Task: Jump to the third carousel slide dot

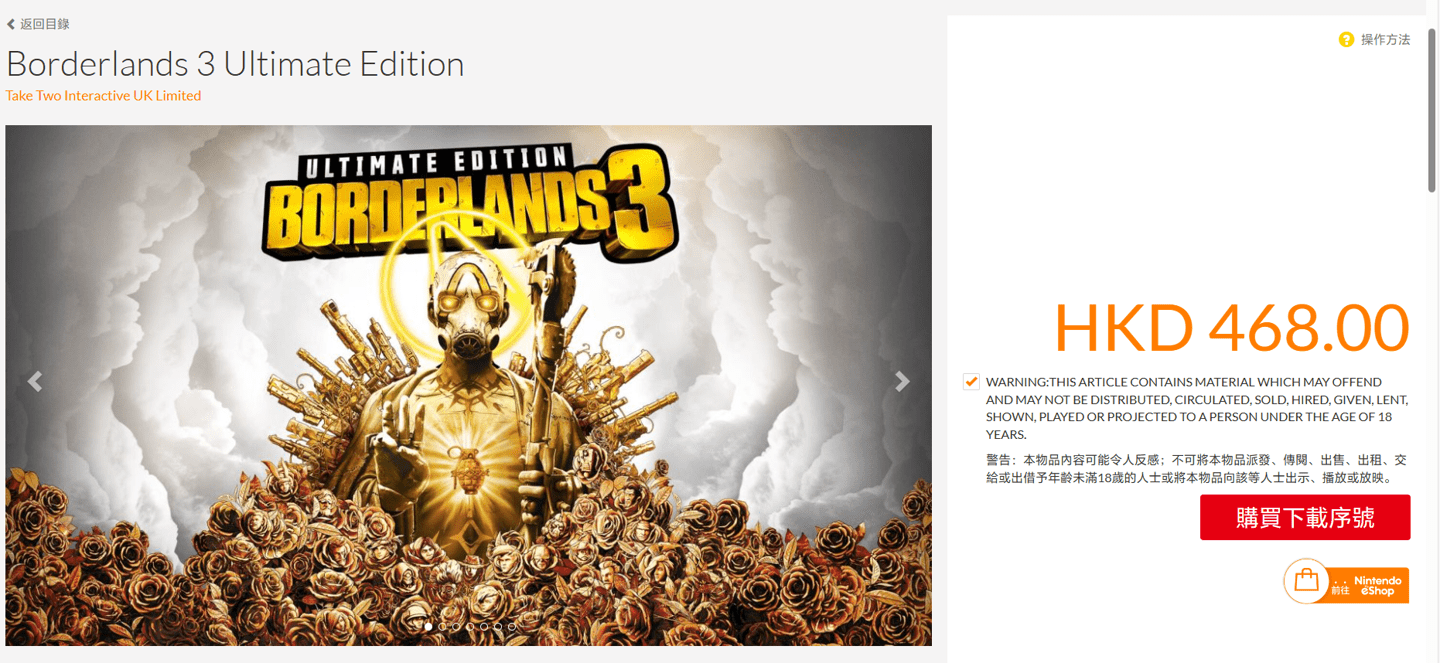Action: 456,627
